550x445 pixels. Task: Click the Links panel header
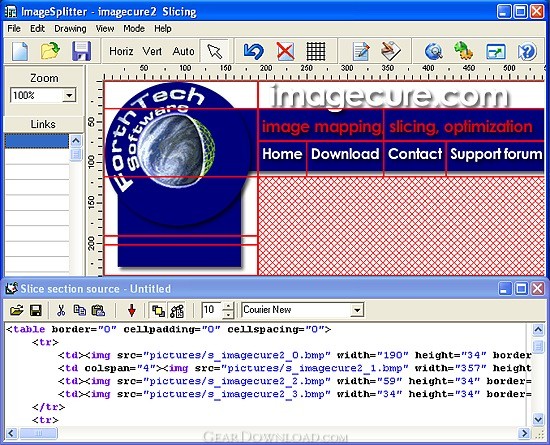[x=43, y=124]
